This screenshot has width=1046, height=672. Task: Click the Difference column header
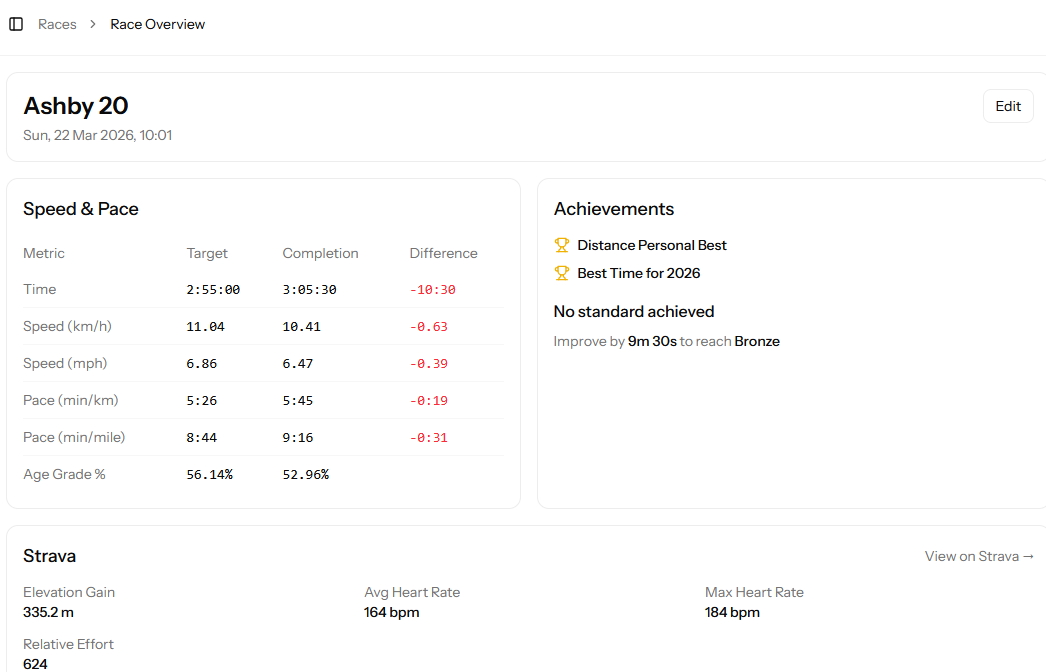443,253
